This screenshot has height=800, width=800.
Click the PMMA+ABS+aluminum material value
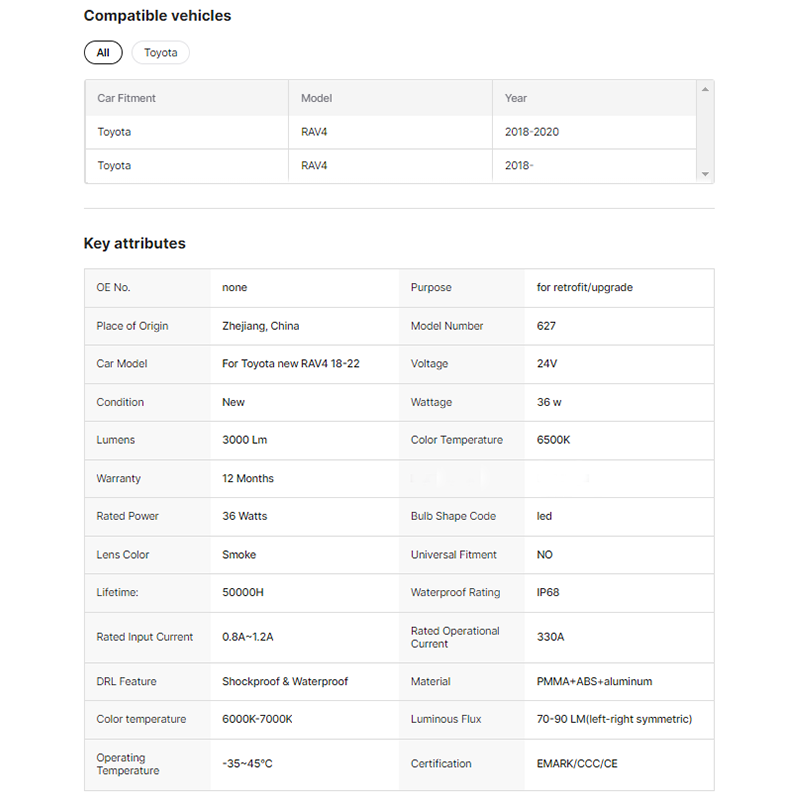(x=594, y=681)
